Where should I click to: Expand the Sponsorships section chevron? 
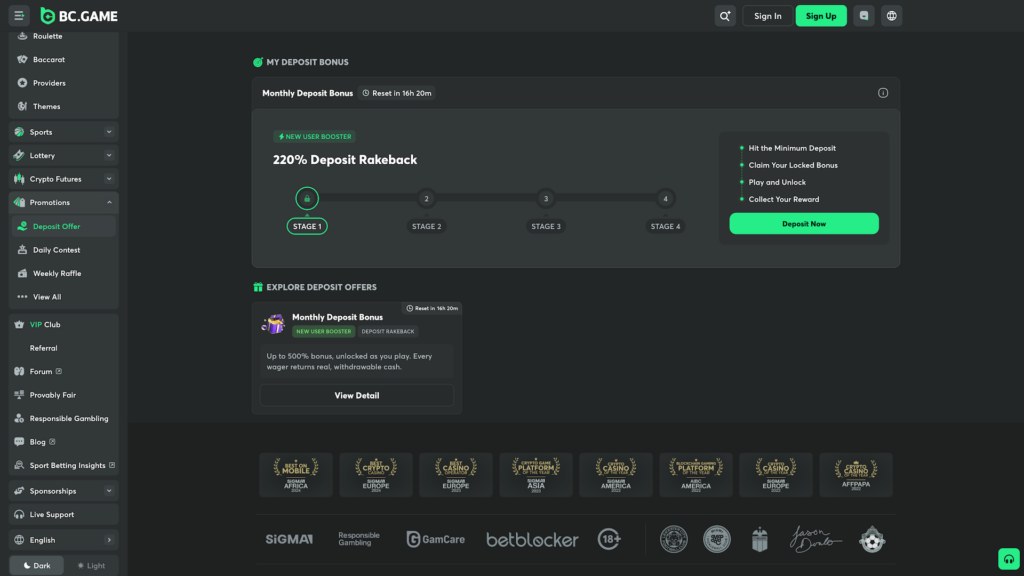coord(109,491)
